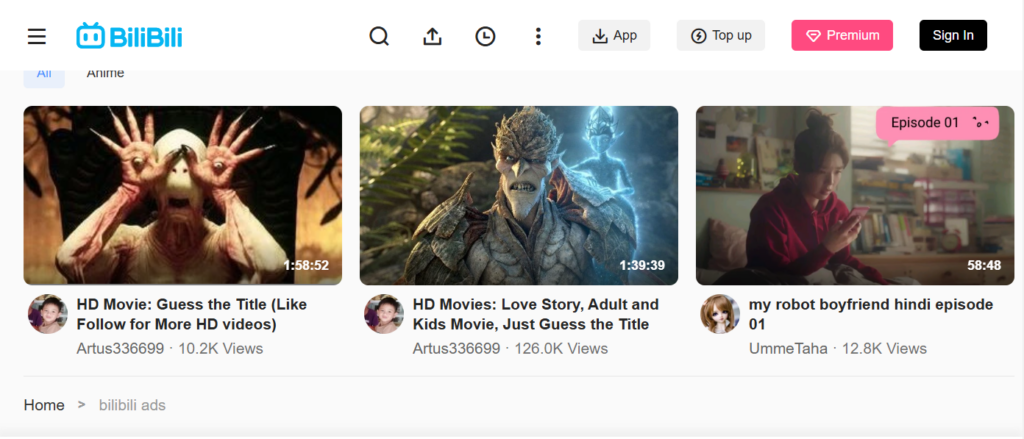The height and width of the screenshot is (439, 1024).
Task: Open the three-dot more options menu
Action: click(538, 36)
